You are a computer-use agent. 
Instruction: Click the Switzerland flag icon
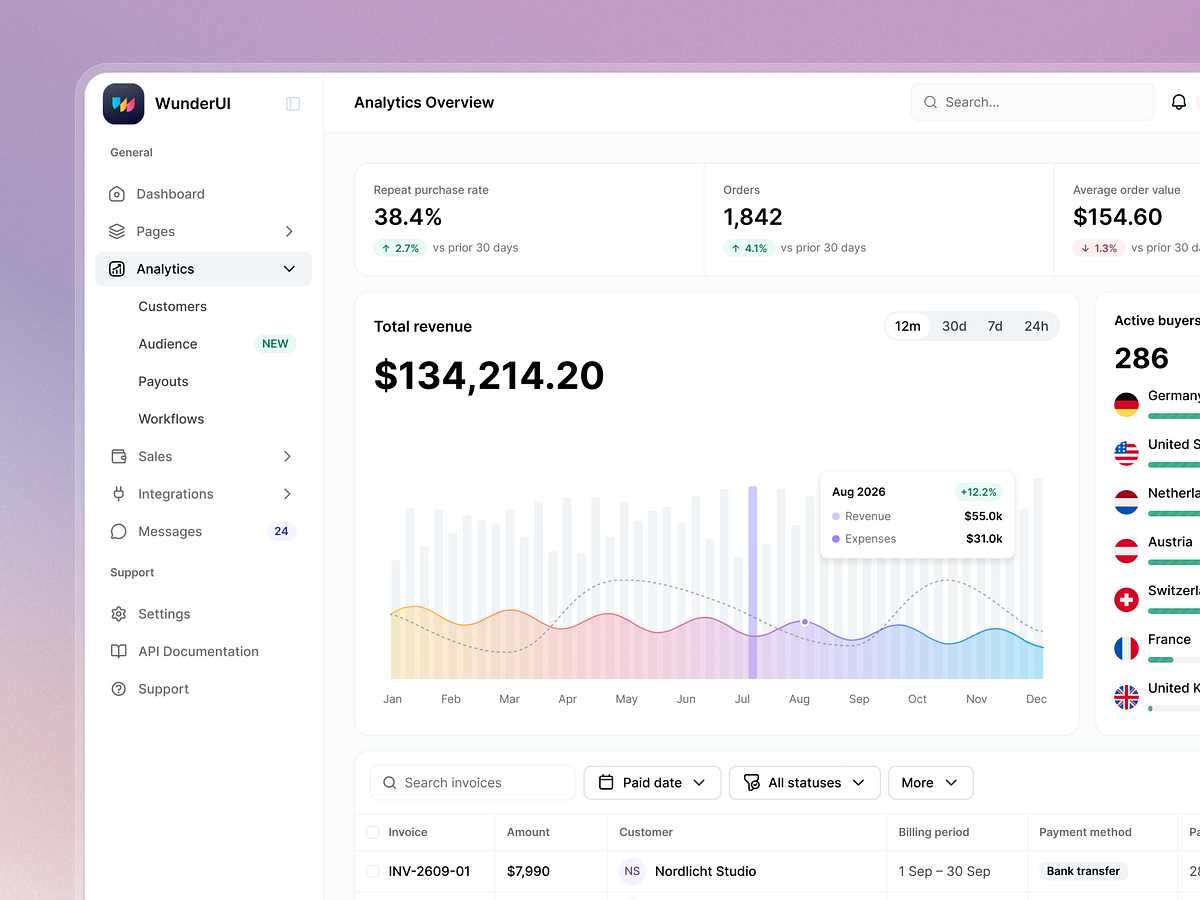1126,600
